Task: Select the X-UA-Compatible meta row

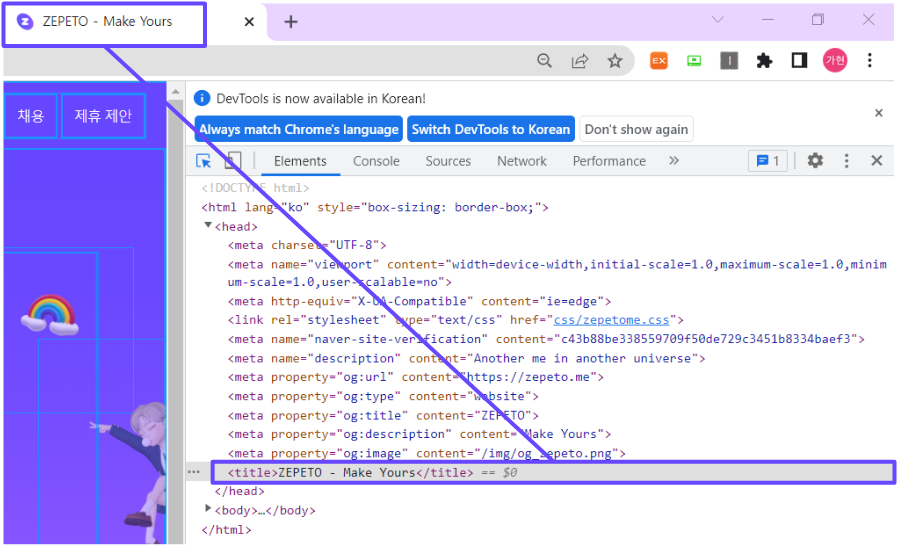Action: point(419,301)
